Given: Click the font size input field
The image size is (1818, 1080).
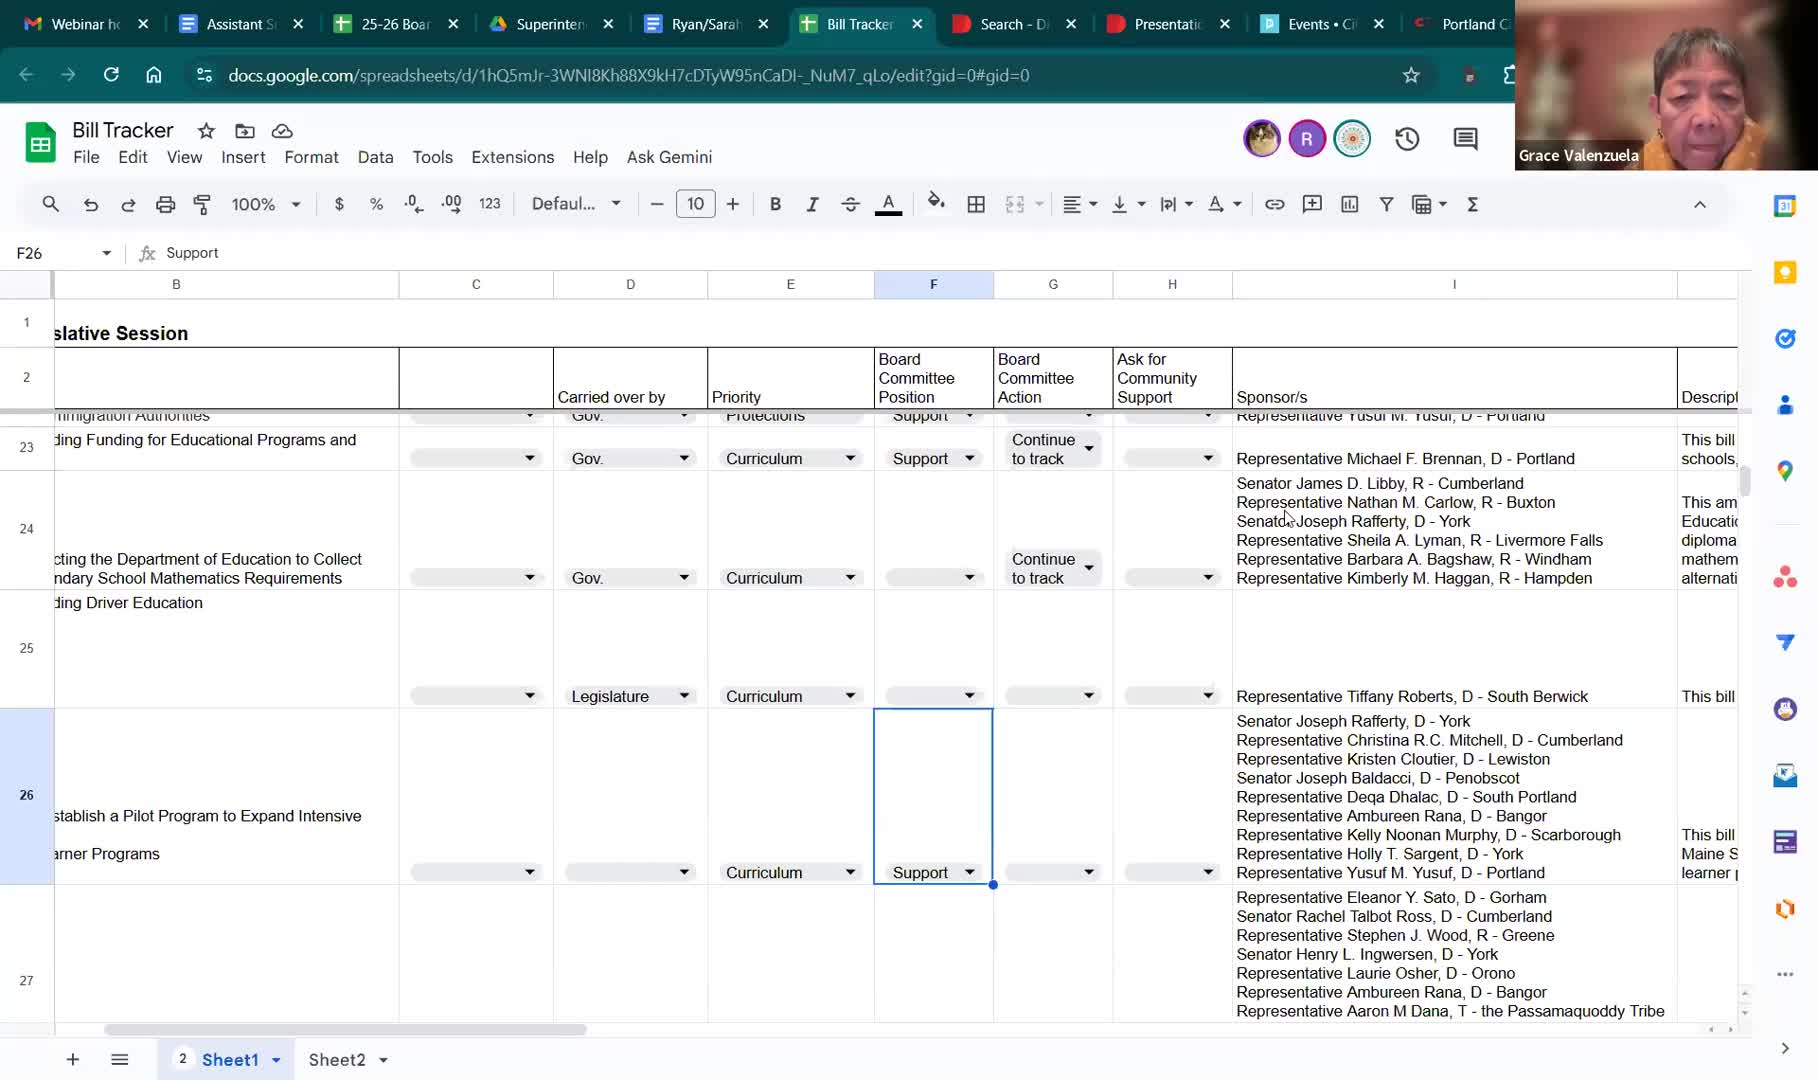Looking at the screenshot, I should 695,204.
